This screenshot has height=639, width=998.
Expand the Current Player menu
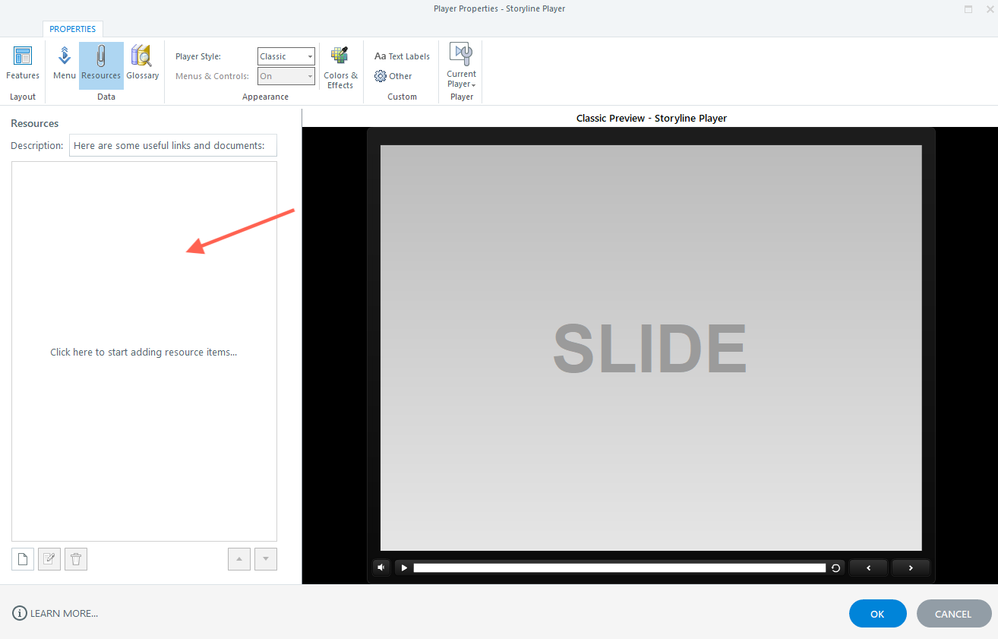461,67
